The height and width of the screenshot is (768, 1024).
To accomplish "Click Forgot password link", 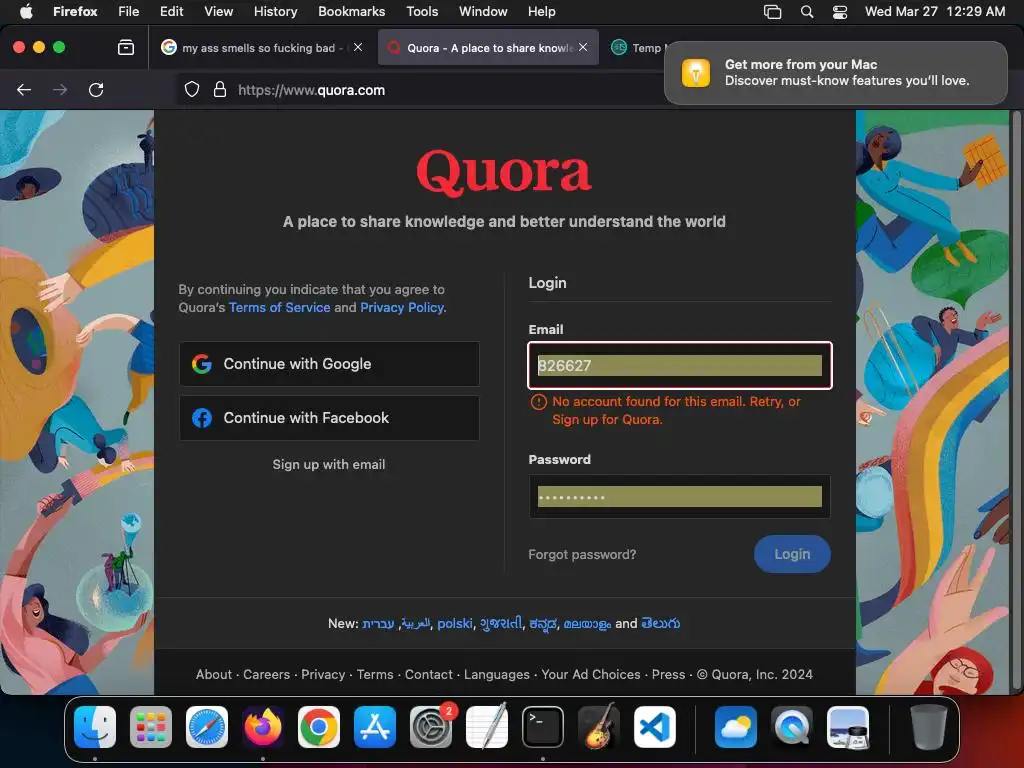I will 582,554.
